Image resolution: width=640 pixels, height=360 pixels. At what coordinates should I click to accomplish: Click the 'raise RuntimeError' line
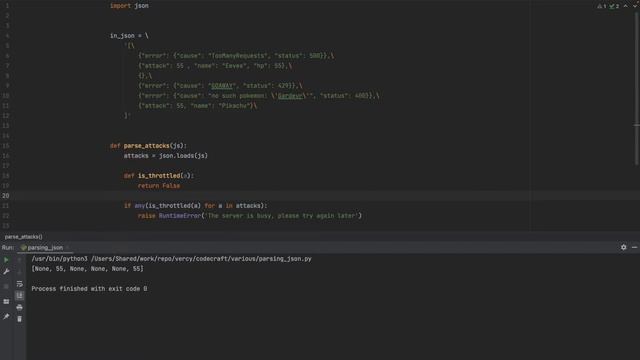250,216
